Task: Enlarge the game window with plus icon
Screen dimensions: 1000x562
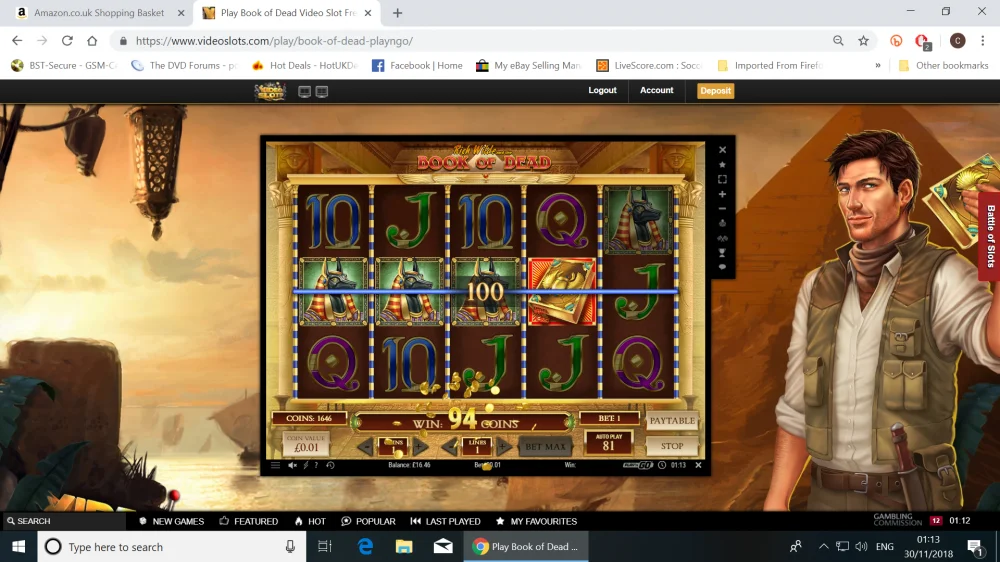Action: click(x=723, y=194)
